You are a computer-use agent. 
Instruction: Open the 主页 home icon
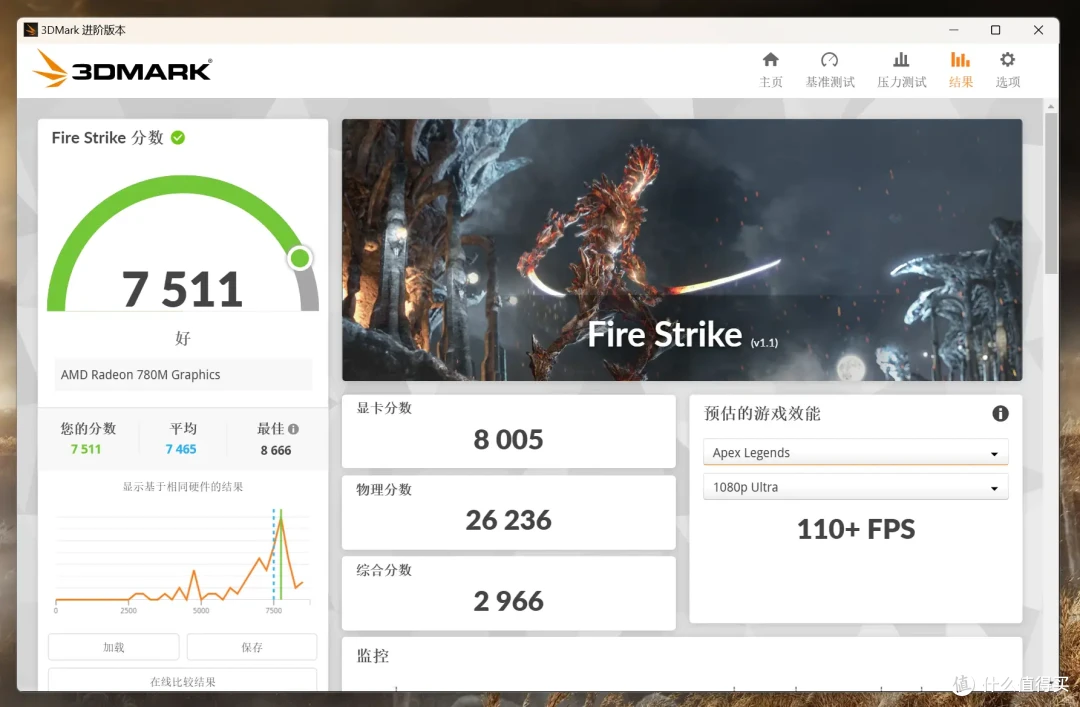pyautogui.click(x=771, y=60)
